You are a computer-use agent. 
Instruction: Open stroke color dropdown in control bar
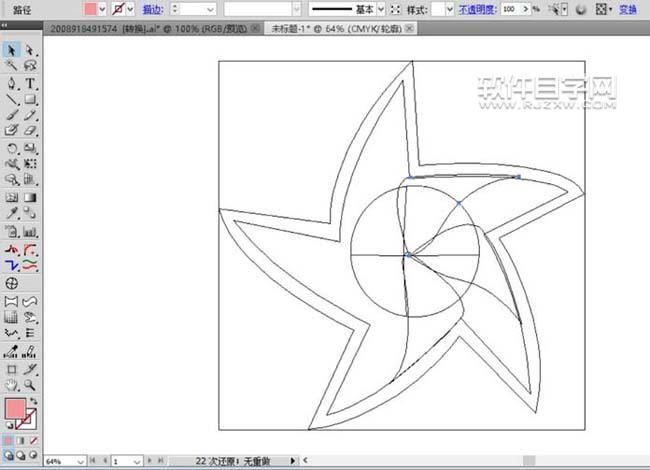pyautogui.click(x=131, y=9)
